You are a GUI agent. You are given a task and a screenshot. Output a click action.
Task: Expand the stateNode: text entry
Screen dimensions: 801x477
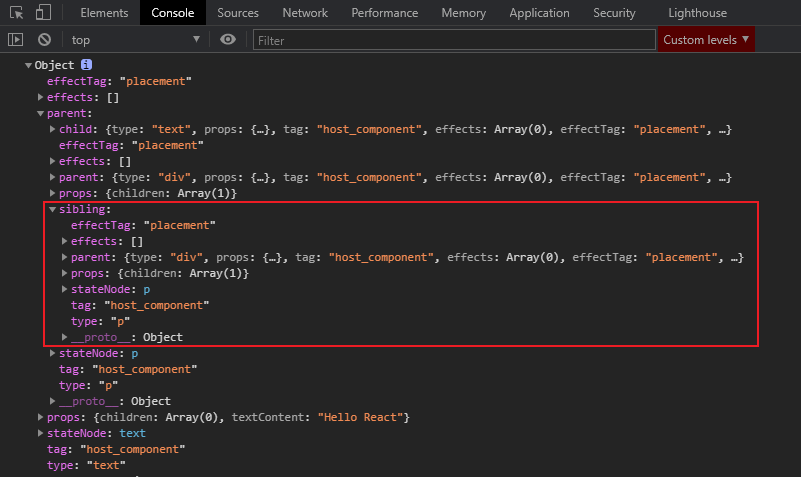click(41, 433)
